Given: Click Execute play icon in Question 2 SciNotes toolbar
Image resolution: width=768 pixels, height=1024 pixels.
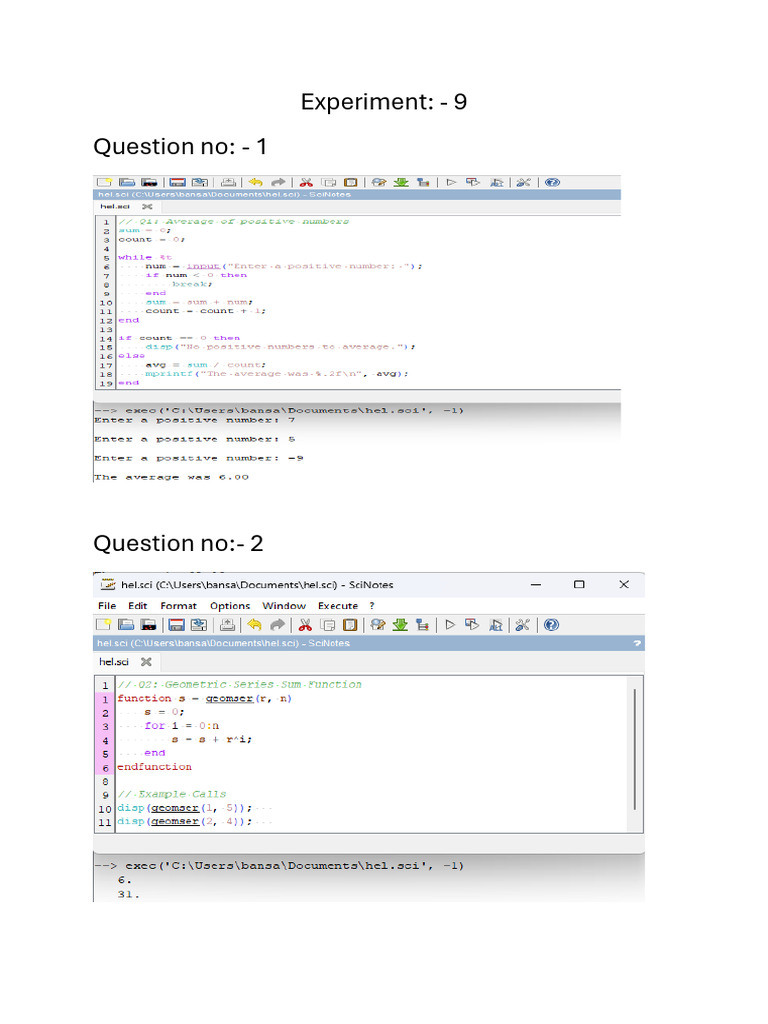Looking at the screenshot, I should pyautogui.click(x=450, y=625).
